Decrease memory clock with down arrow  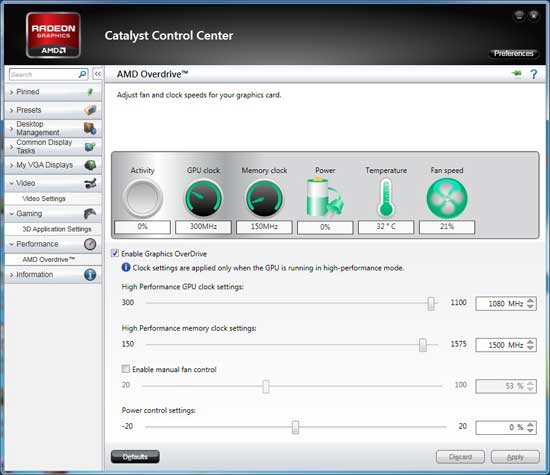tap(530, 348)
